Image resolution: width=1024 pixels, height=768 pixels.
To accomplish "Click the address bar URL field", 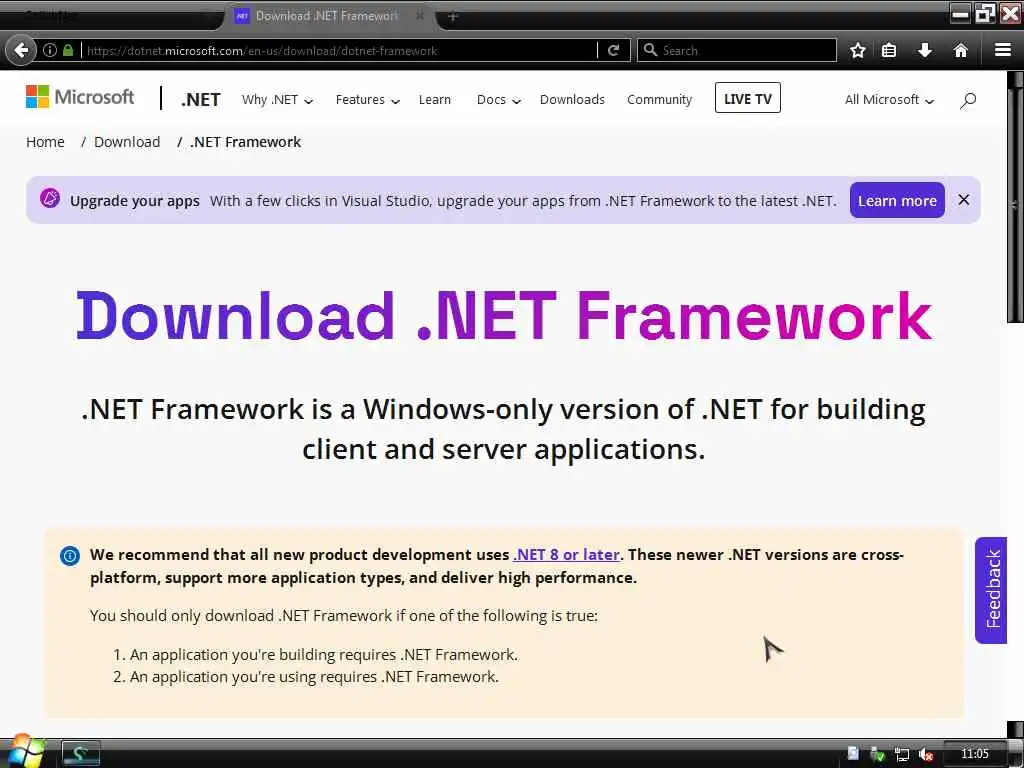I will (340, 50).
